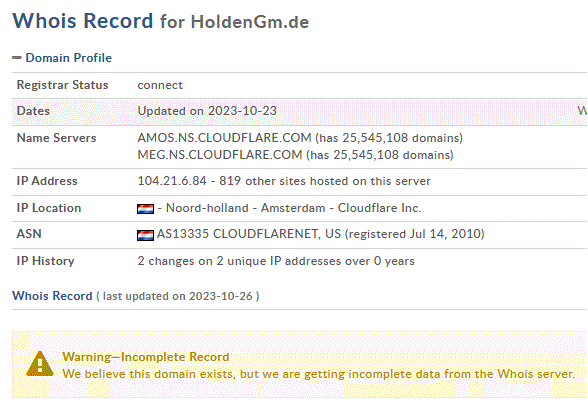Image resolution: width=588 pixels, height=404 pixels.
Task: Select the MEG.NS.CLOUDFLARE.COM name server text
Action: 220,155
